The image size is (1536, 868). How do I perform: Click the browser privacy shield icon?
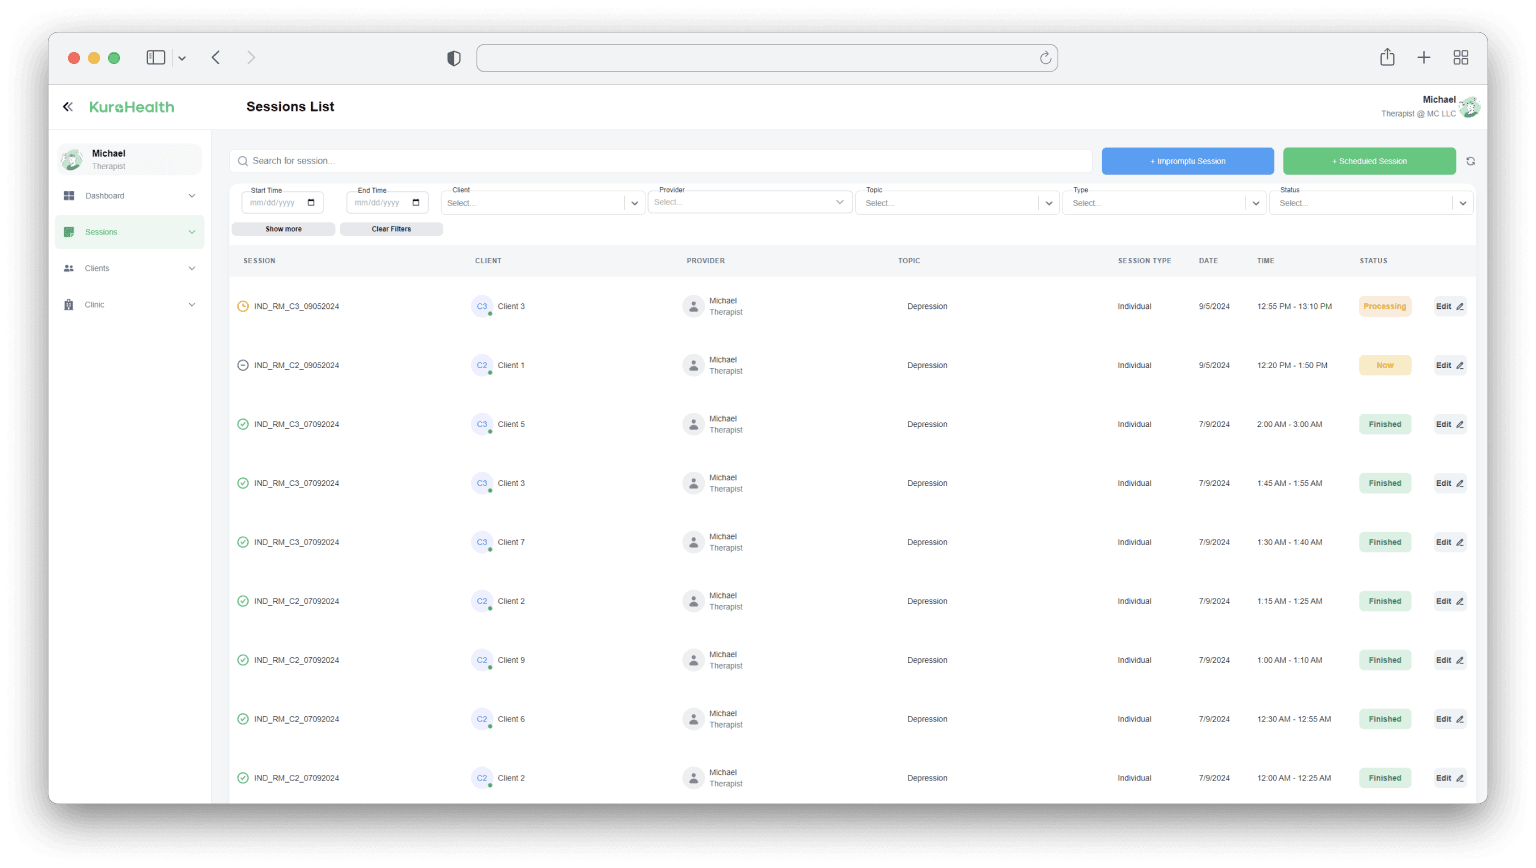[454, 58]
